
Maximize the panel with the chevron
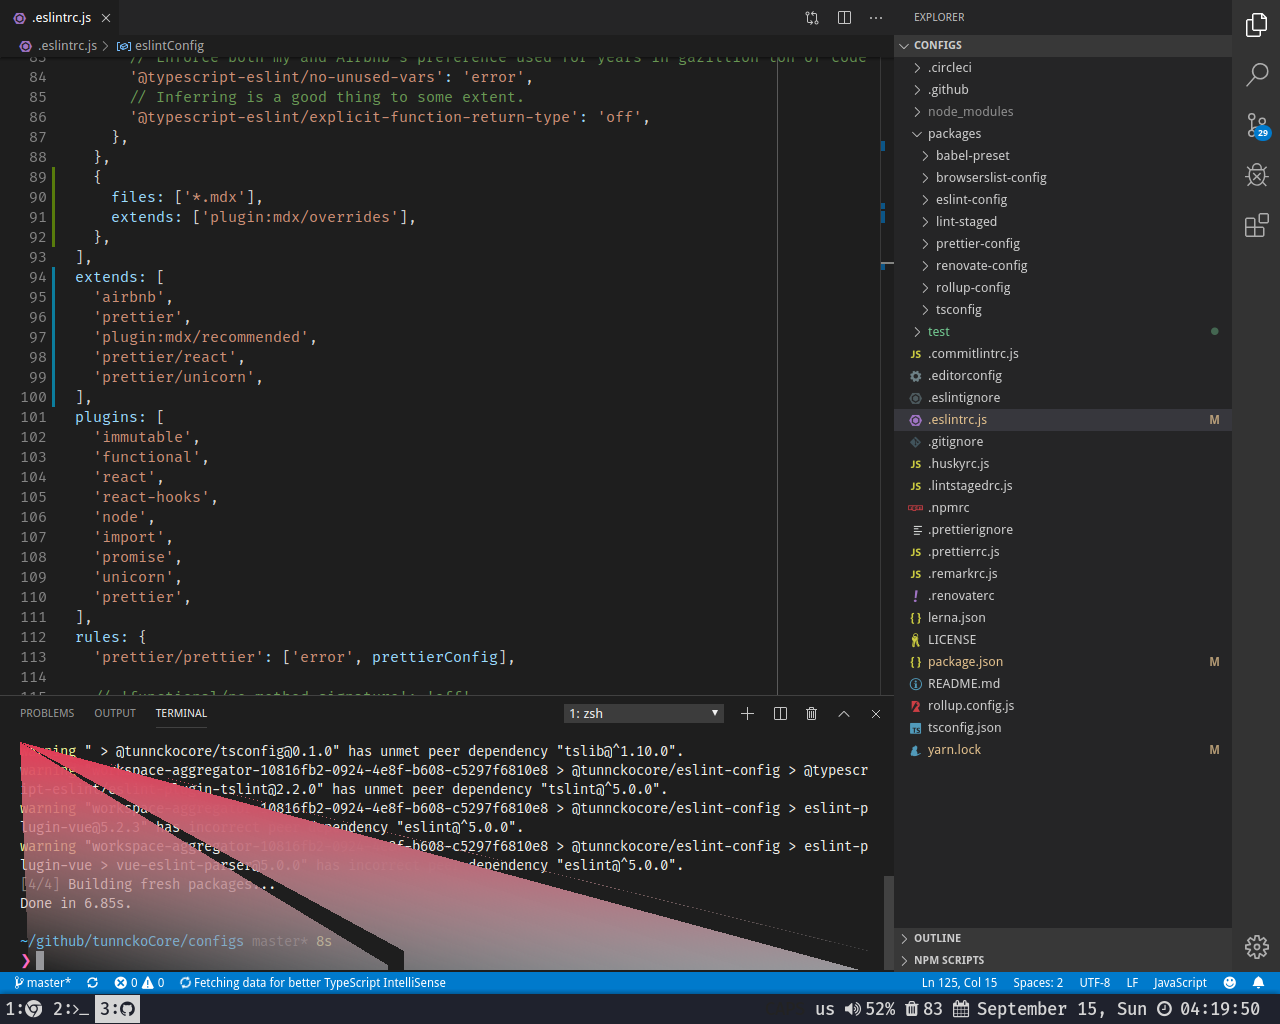(x=843, y=713)
